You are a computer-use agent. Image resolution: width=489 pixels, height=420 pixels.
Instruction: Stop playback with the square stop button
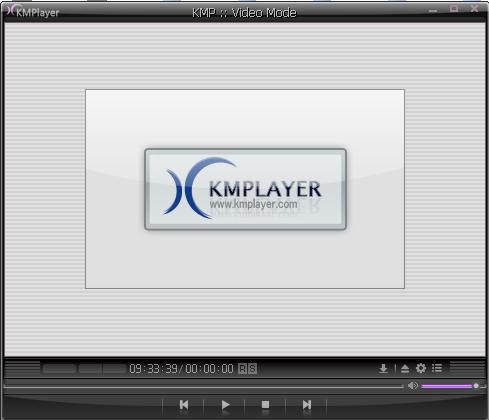pos(265,405)
